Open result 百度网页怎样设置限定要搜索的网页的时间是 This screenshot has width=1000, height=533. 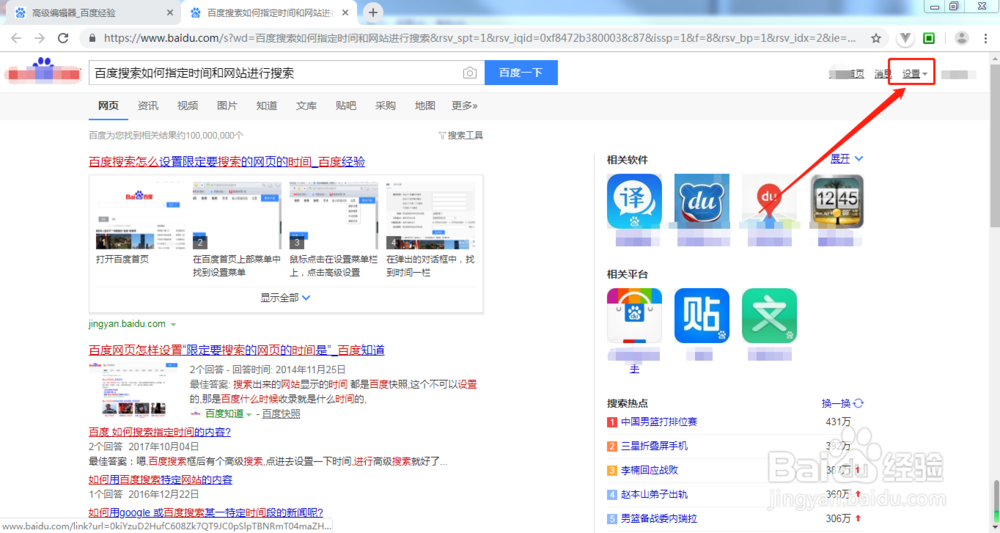(237, 350)
